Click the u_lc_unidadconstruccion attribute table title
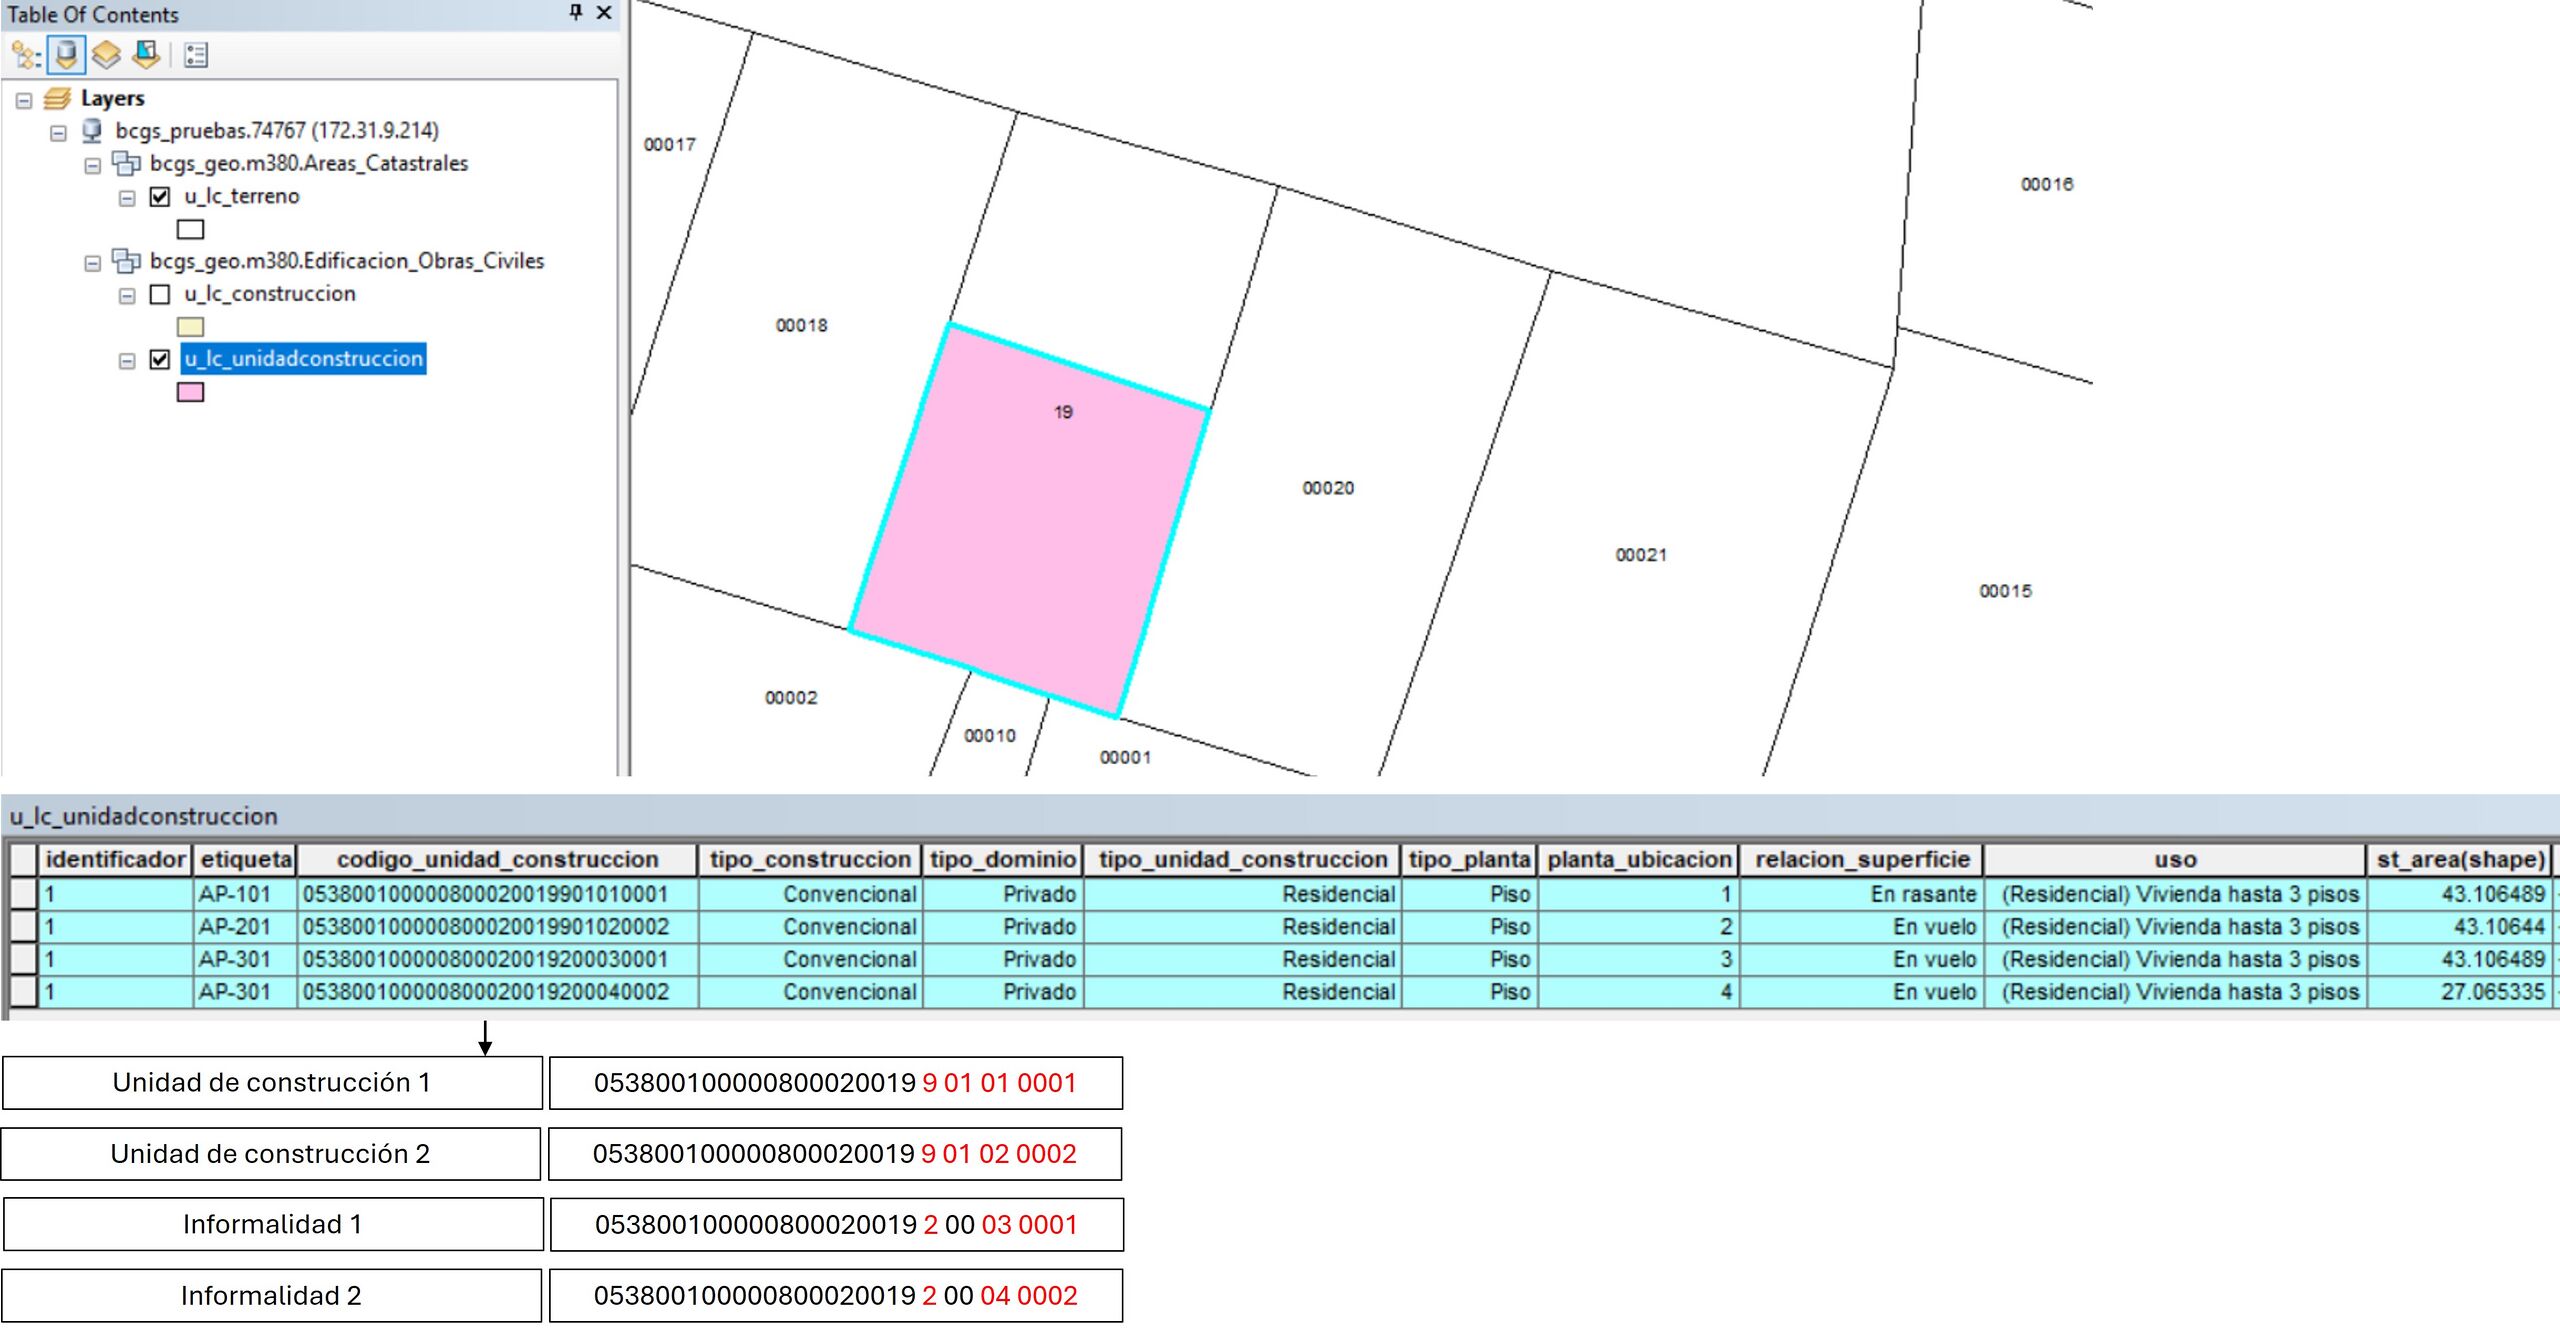This screenshot has width=2560, height=1330. (144, 816)
